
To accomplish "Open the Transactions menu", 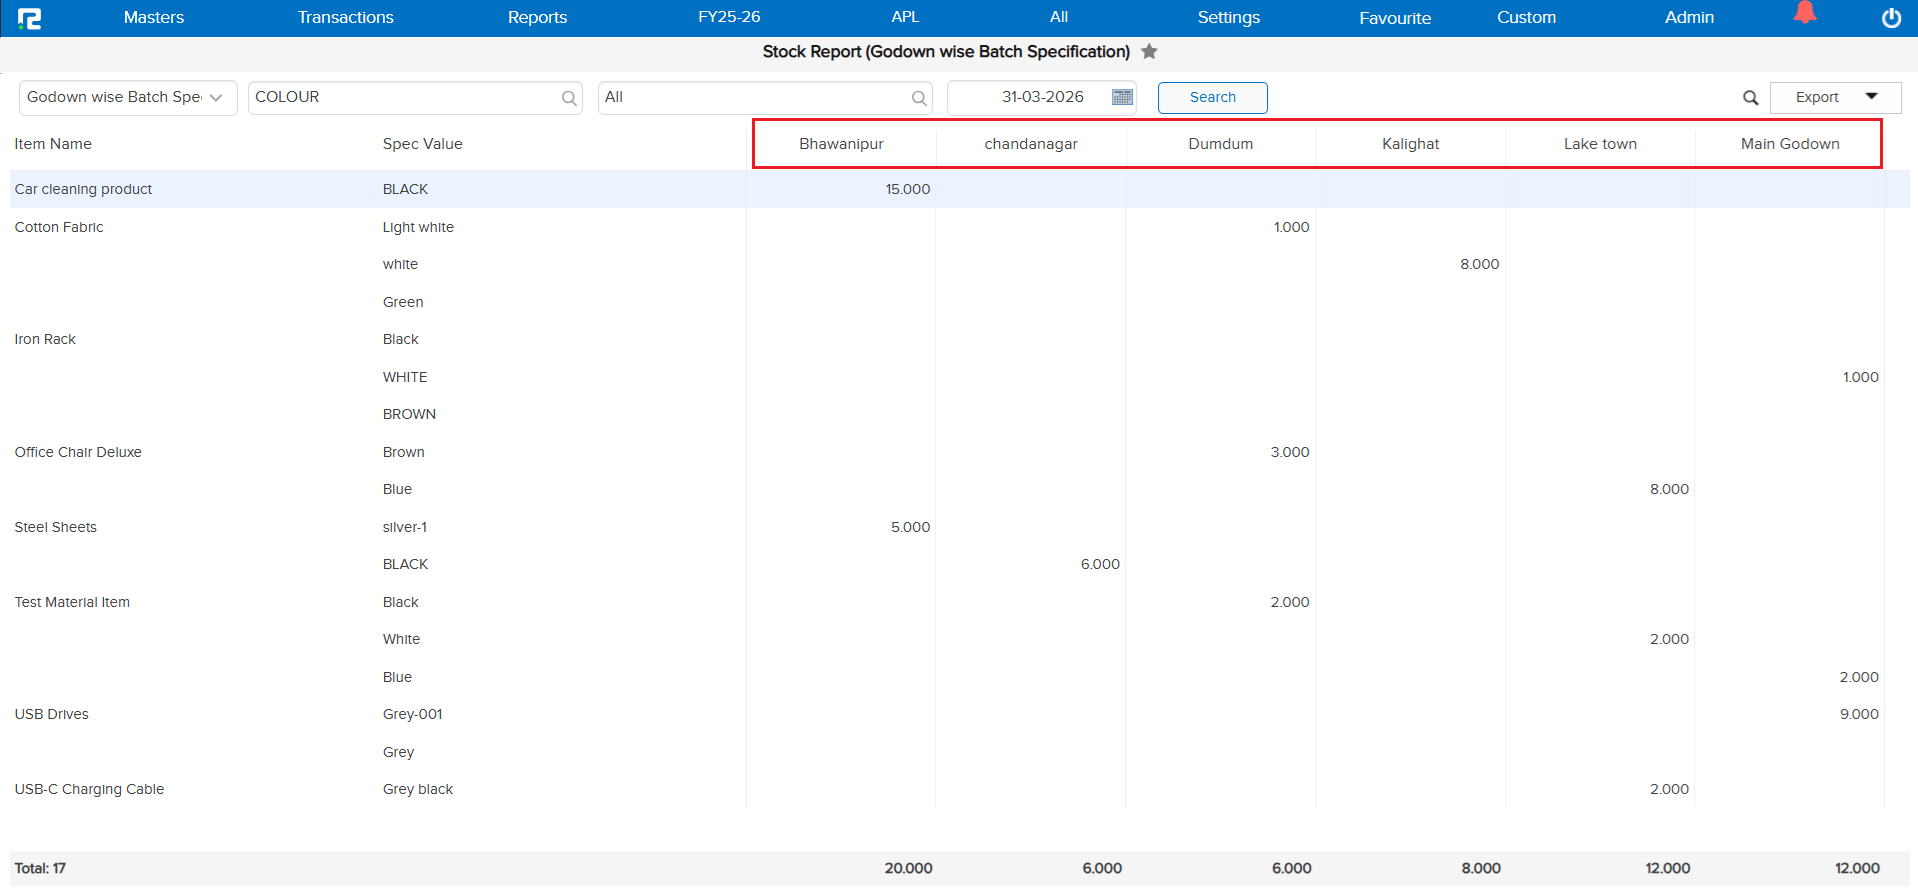I will pyautogui.click(x=345, y=17).
